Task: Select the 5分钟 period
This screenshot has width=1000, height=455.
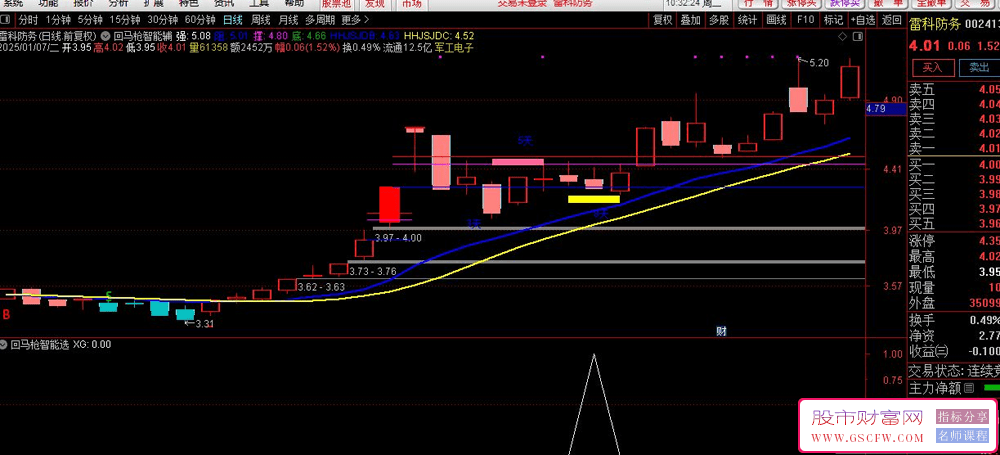Action: [x=89, y=20]
